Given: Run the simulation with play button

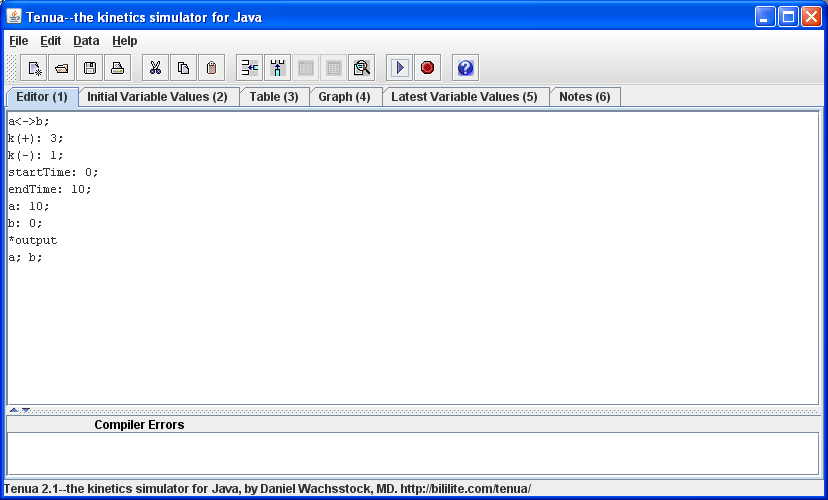Looking at the screenshot, I should [x=399, y=68].
